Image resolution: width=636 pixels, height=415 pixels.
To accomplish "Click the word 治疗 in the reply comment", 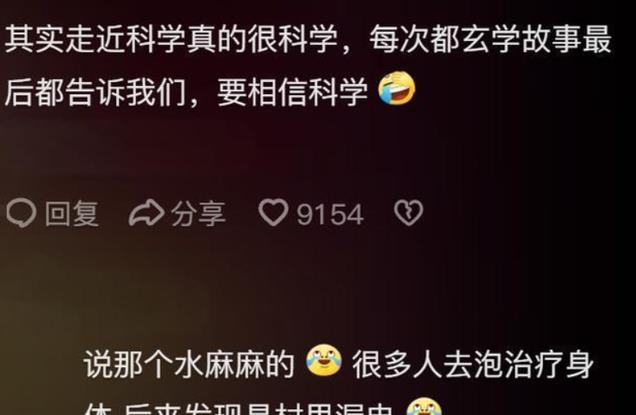I will 534,365.
